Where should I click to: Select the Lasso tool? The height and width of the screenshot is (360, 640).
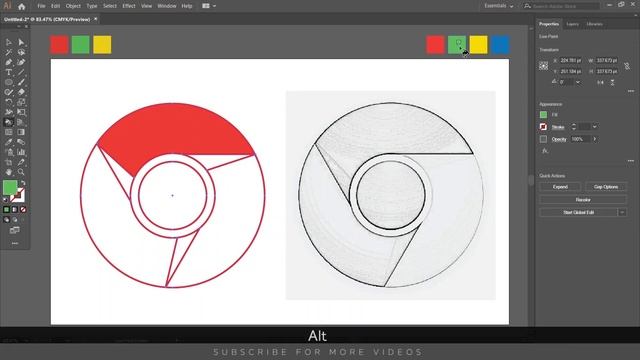click(21, 52)
